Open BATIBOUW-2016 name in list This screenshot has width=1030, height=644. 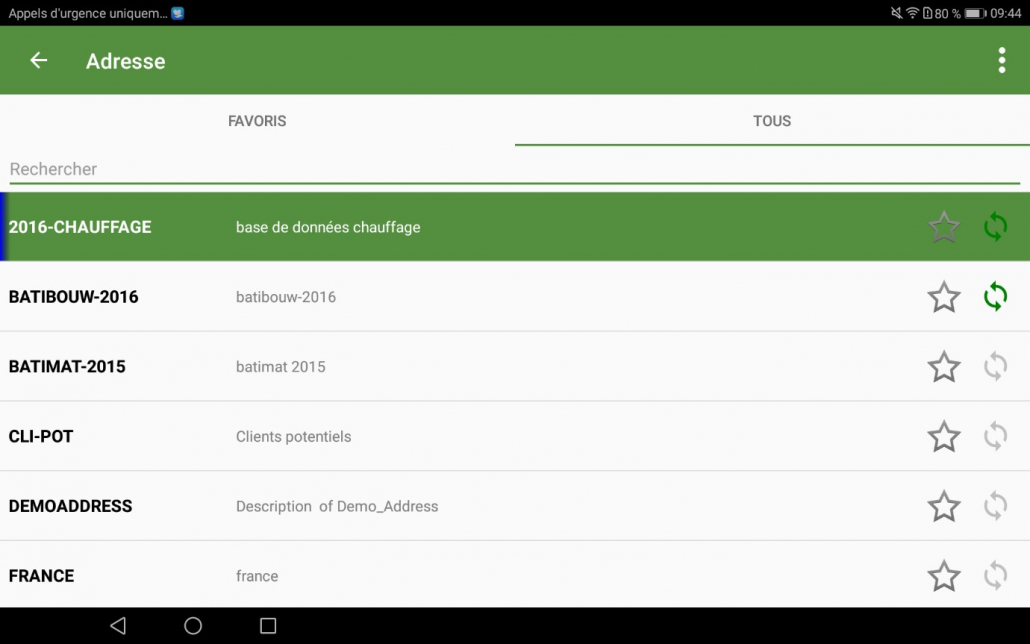(x=74, y=297)
